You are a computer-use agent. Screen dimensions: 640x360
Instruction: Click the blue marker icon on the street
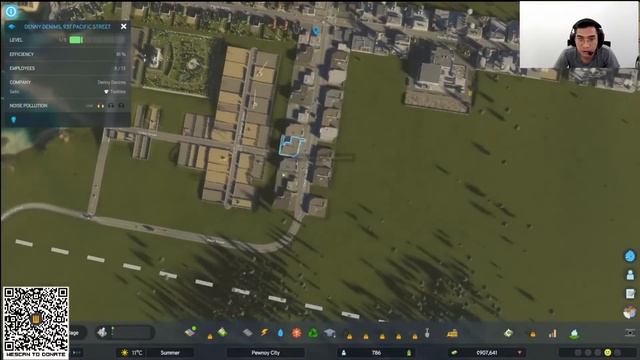315,31
